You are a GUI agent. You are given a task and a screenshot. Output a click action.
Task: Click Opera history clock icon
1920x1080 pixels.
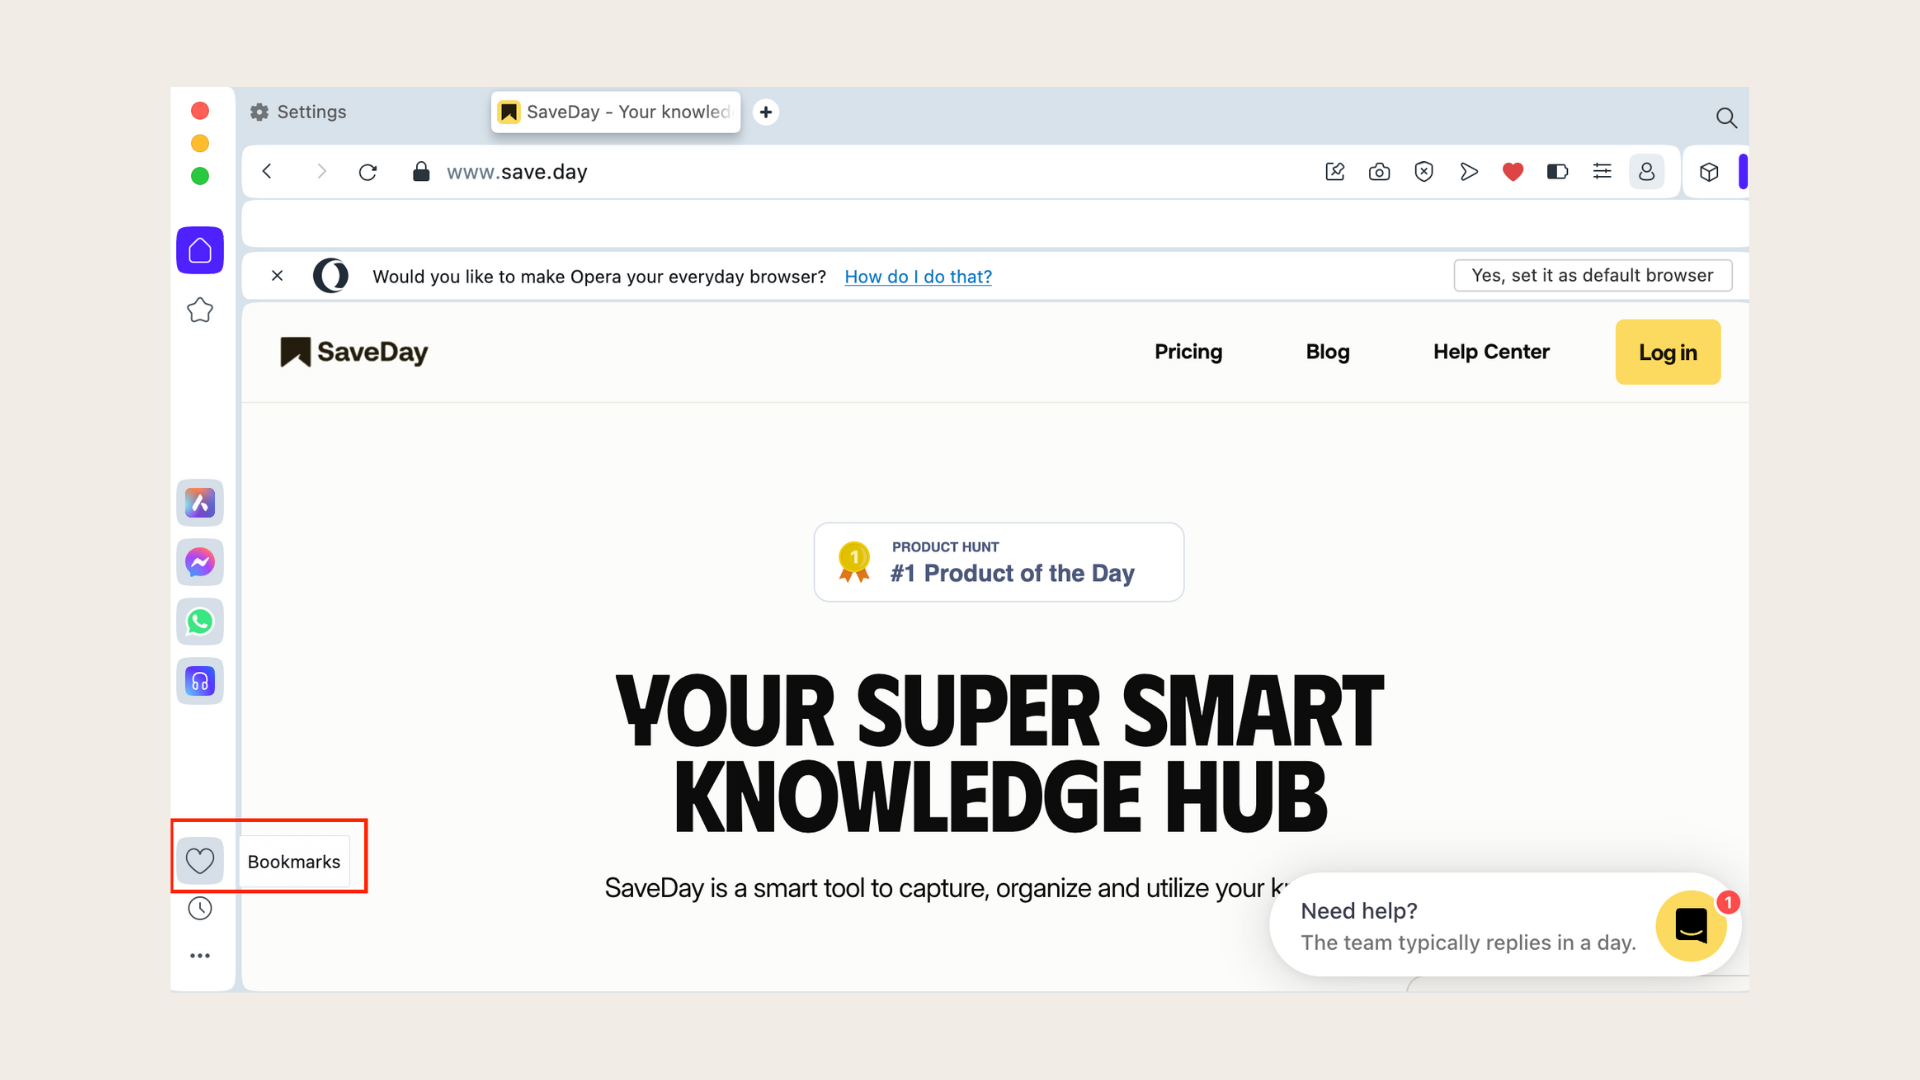point(202,909)
